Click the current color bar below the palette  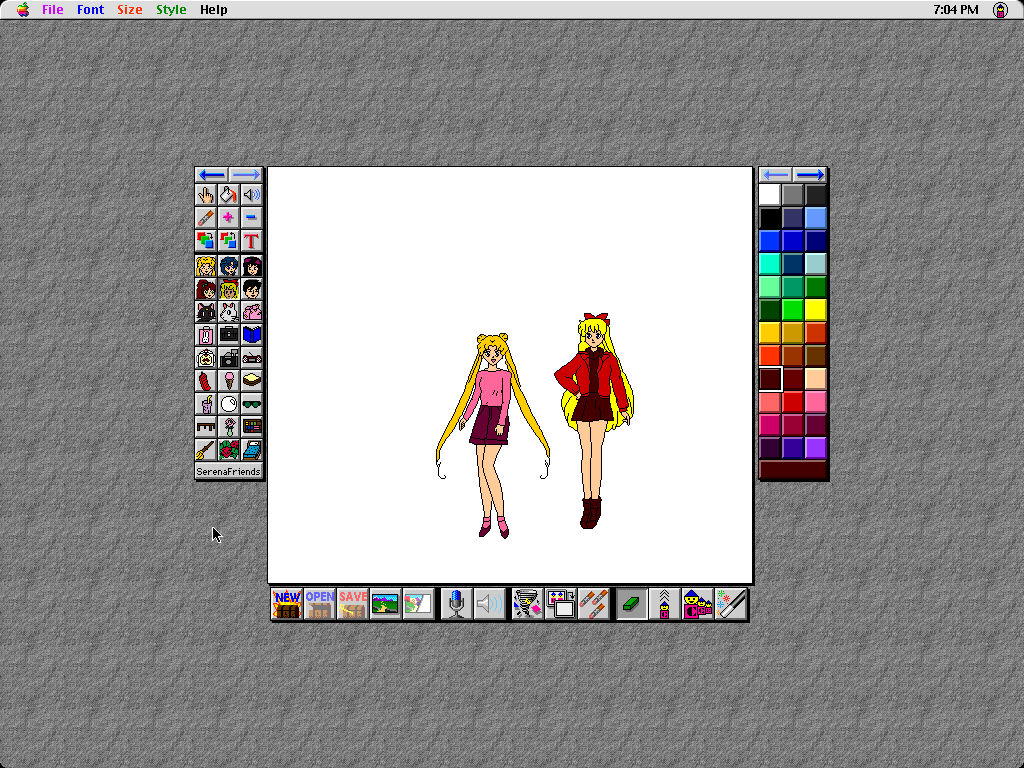(793, 470)
